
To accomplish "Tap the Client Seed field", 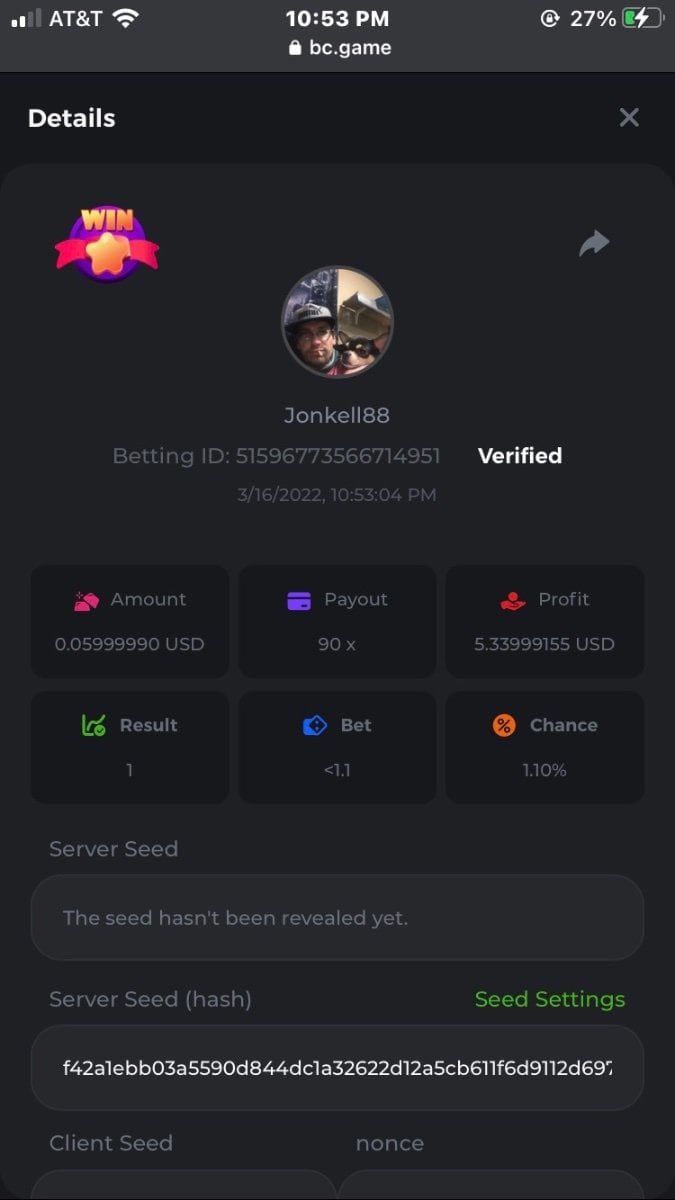I will click(184, 1185).
